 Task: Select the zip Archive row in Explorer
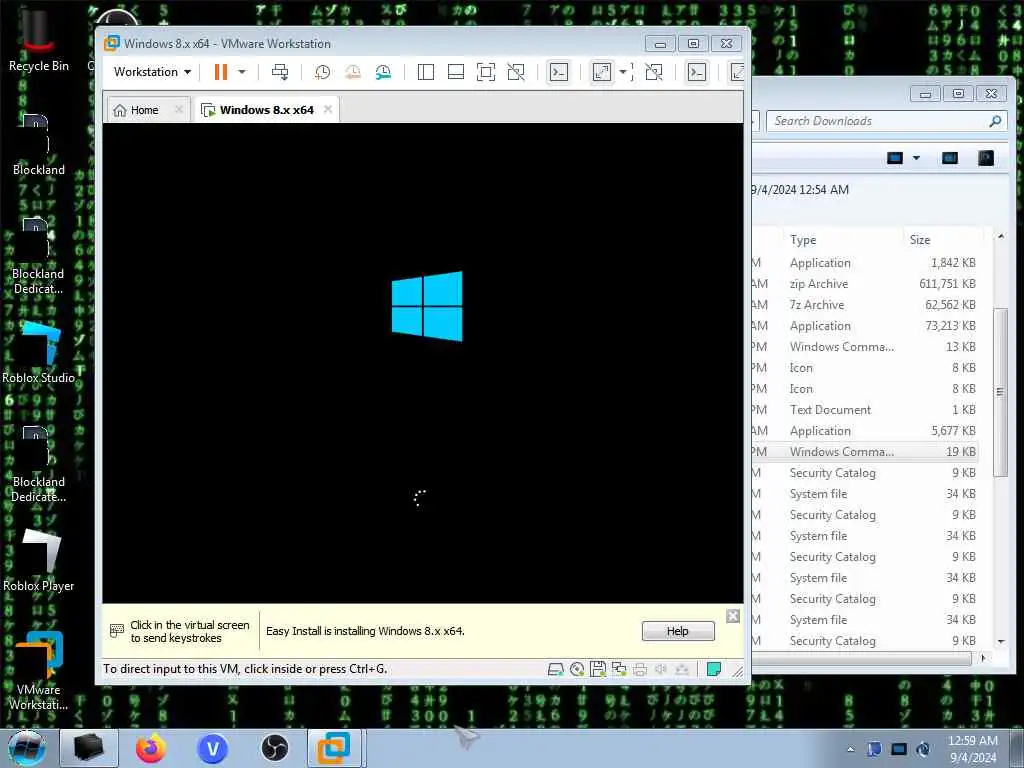tap(864, 283)
